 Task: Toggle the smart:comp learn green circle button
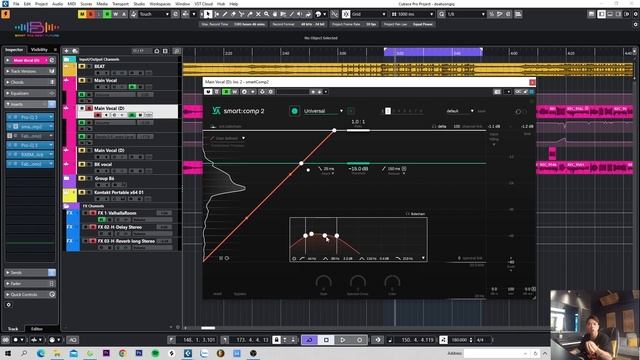(x=294, y=111)
